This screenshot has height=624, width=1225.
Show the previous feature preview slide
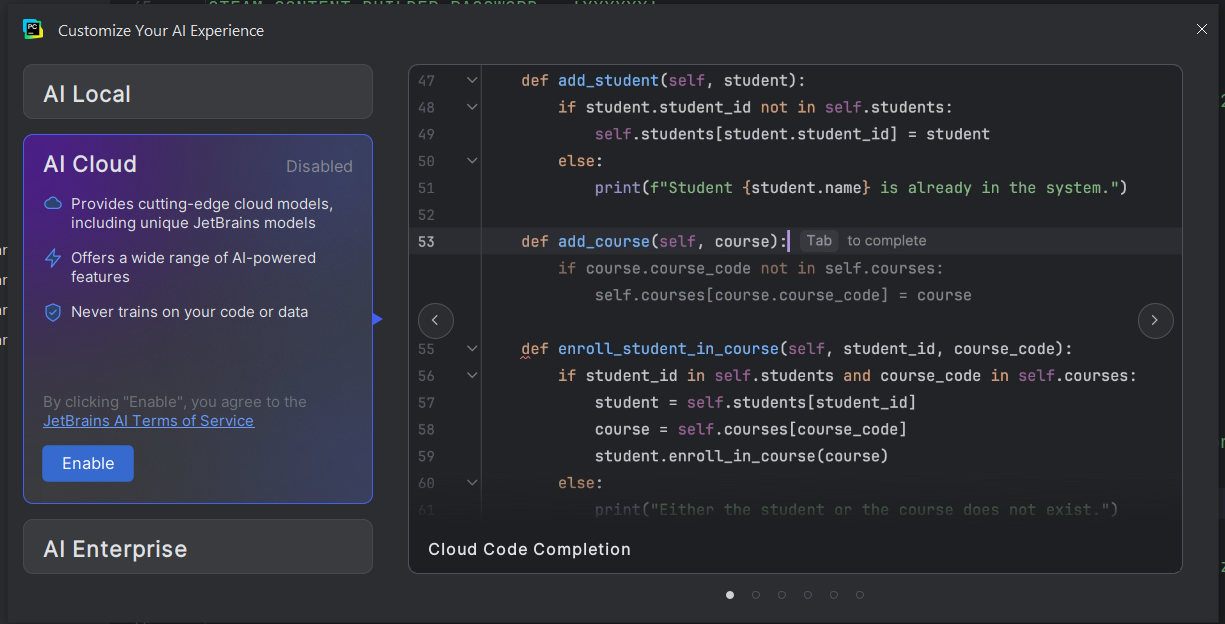click(436, 320)
